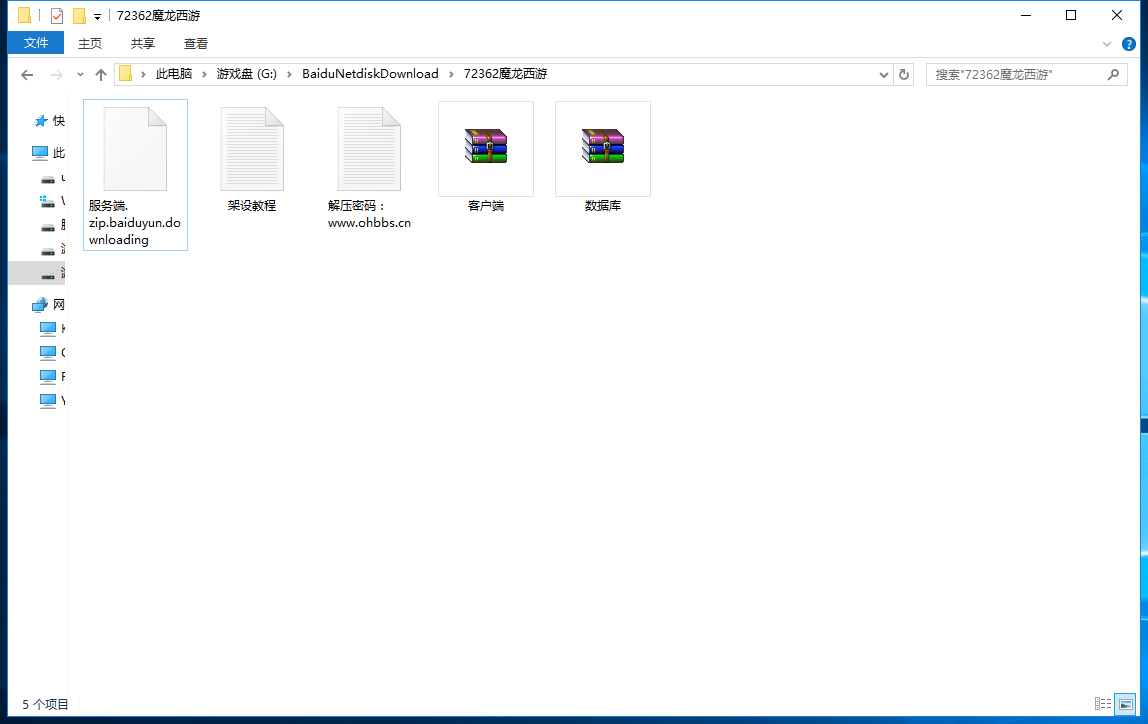The width and height of the screenshot is (1148, 724).
Task: Click the search box for 72362魔龙西游
Action: [1015, 75]
